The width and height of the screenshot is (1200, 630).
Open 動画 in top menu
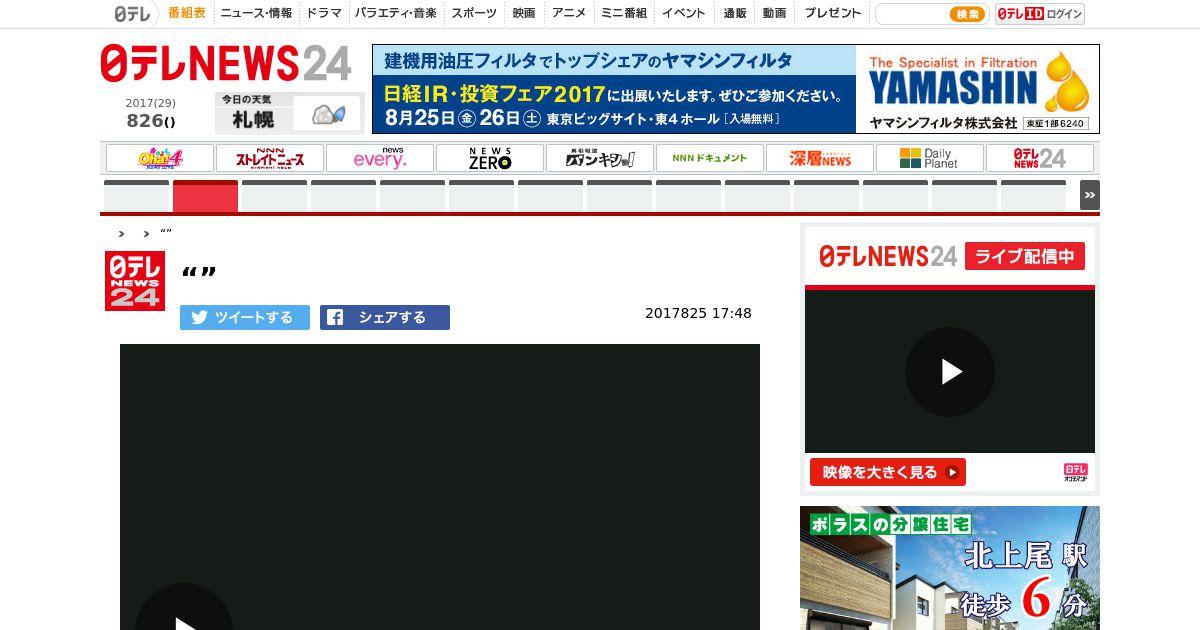(774, 13)
